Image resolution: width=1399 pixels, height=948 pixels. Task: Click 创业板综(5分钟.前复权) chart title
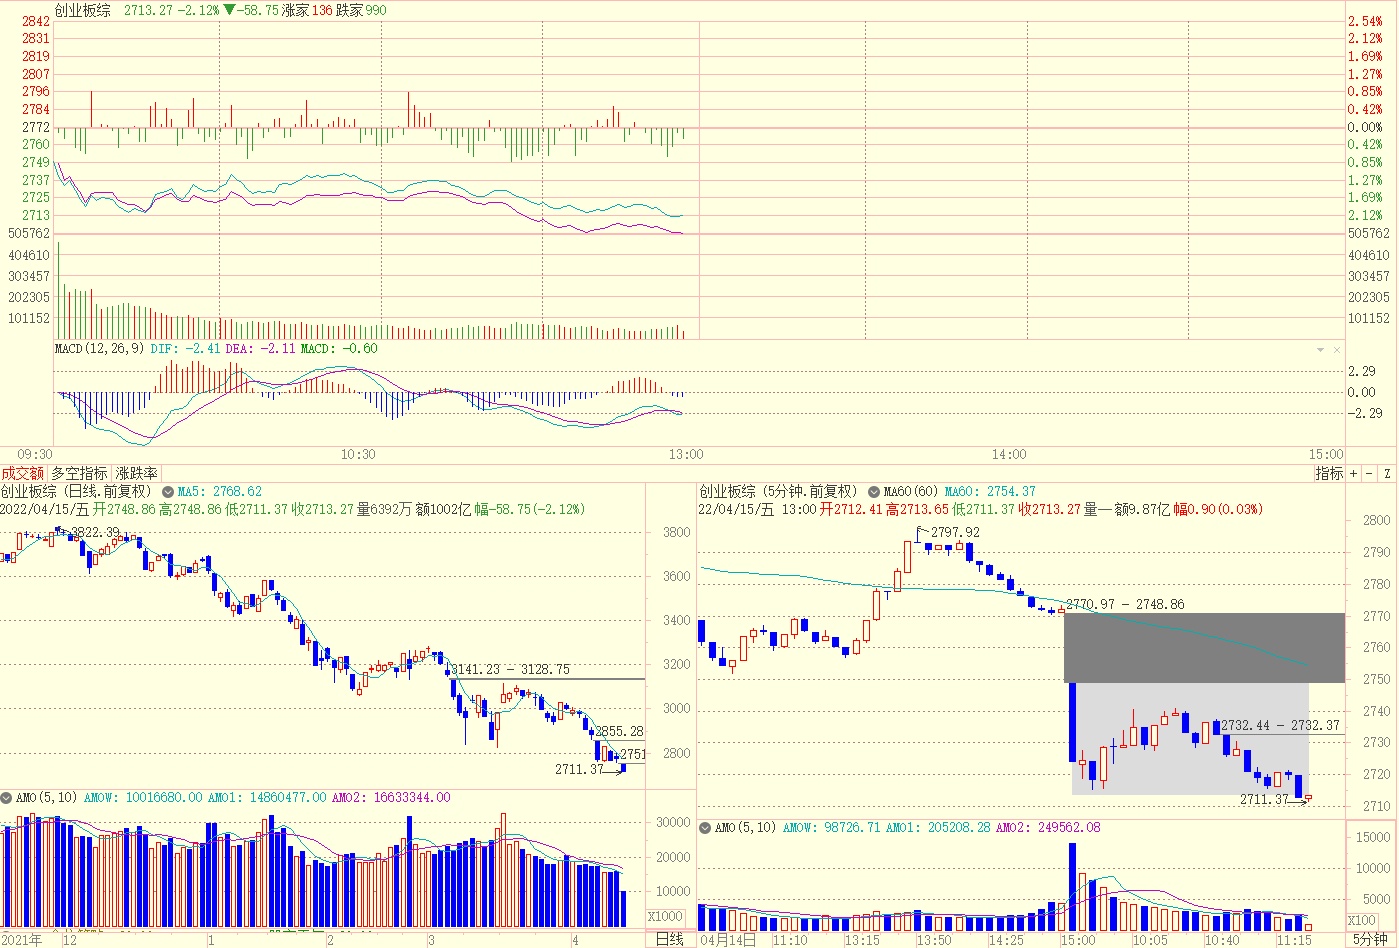778,492
